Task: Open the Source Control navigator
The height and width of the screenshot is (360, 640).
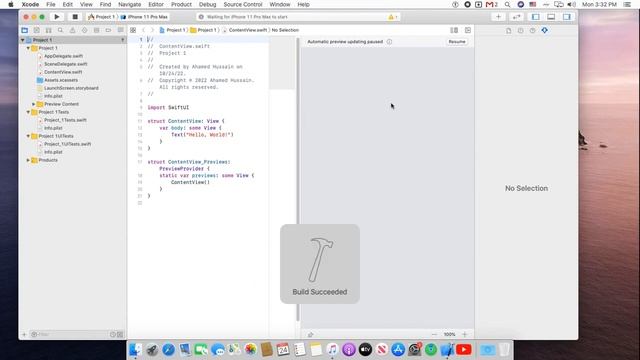Action: (36, 30)
